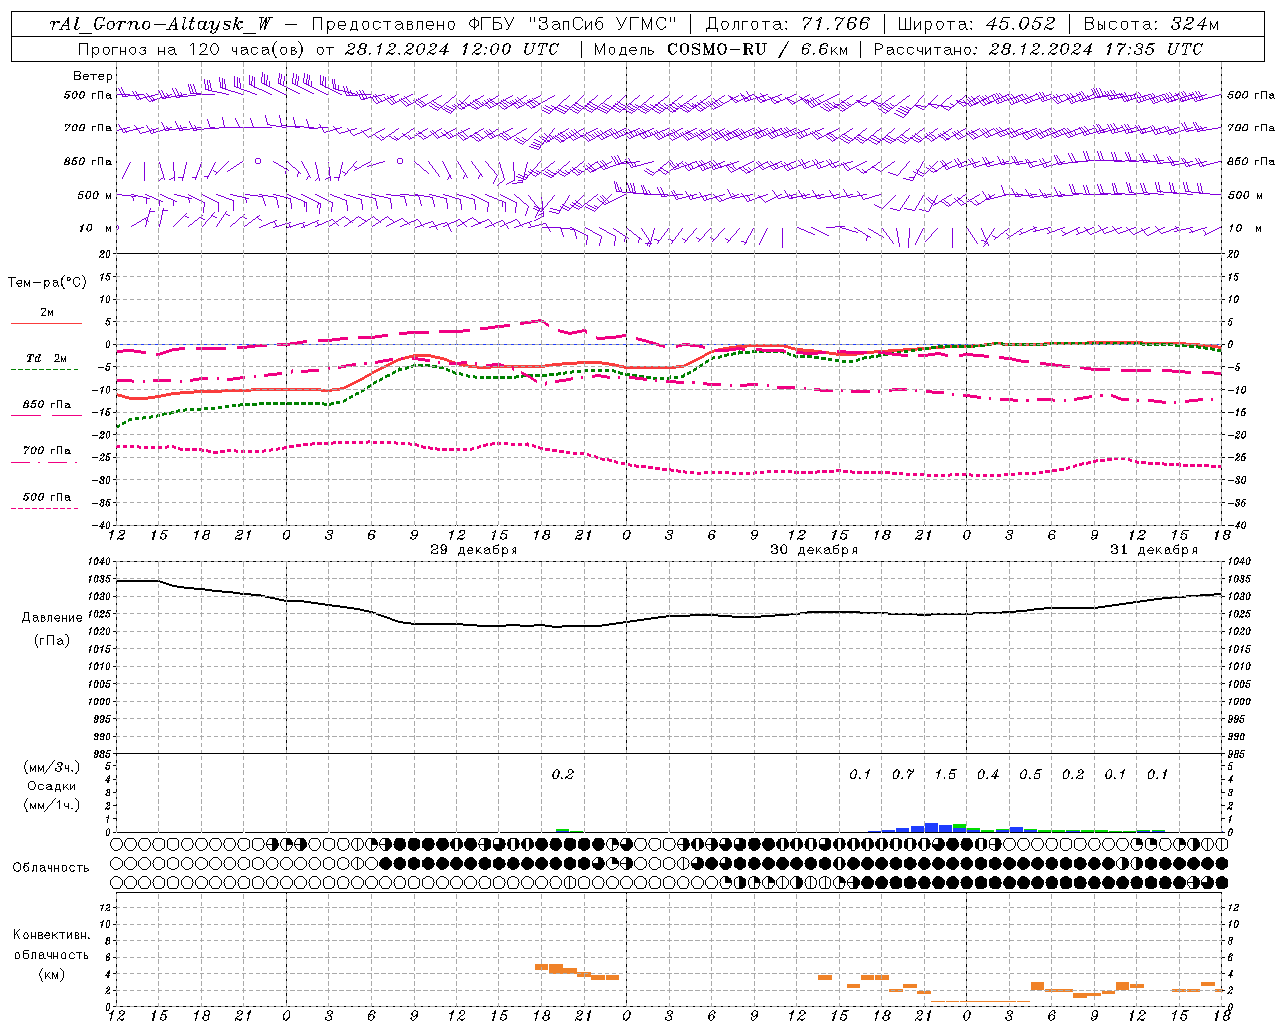Click the 1.5 precipitation amount

[x=945, y=775]
